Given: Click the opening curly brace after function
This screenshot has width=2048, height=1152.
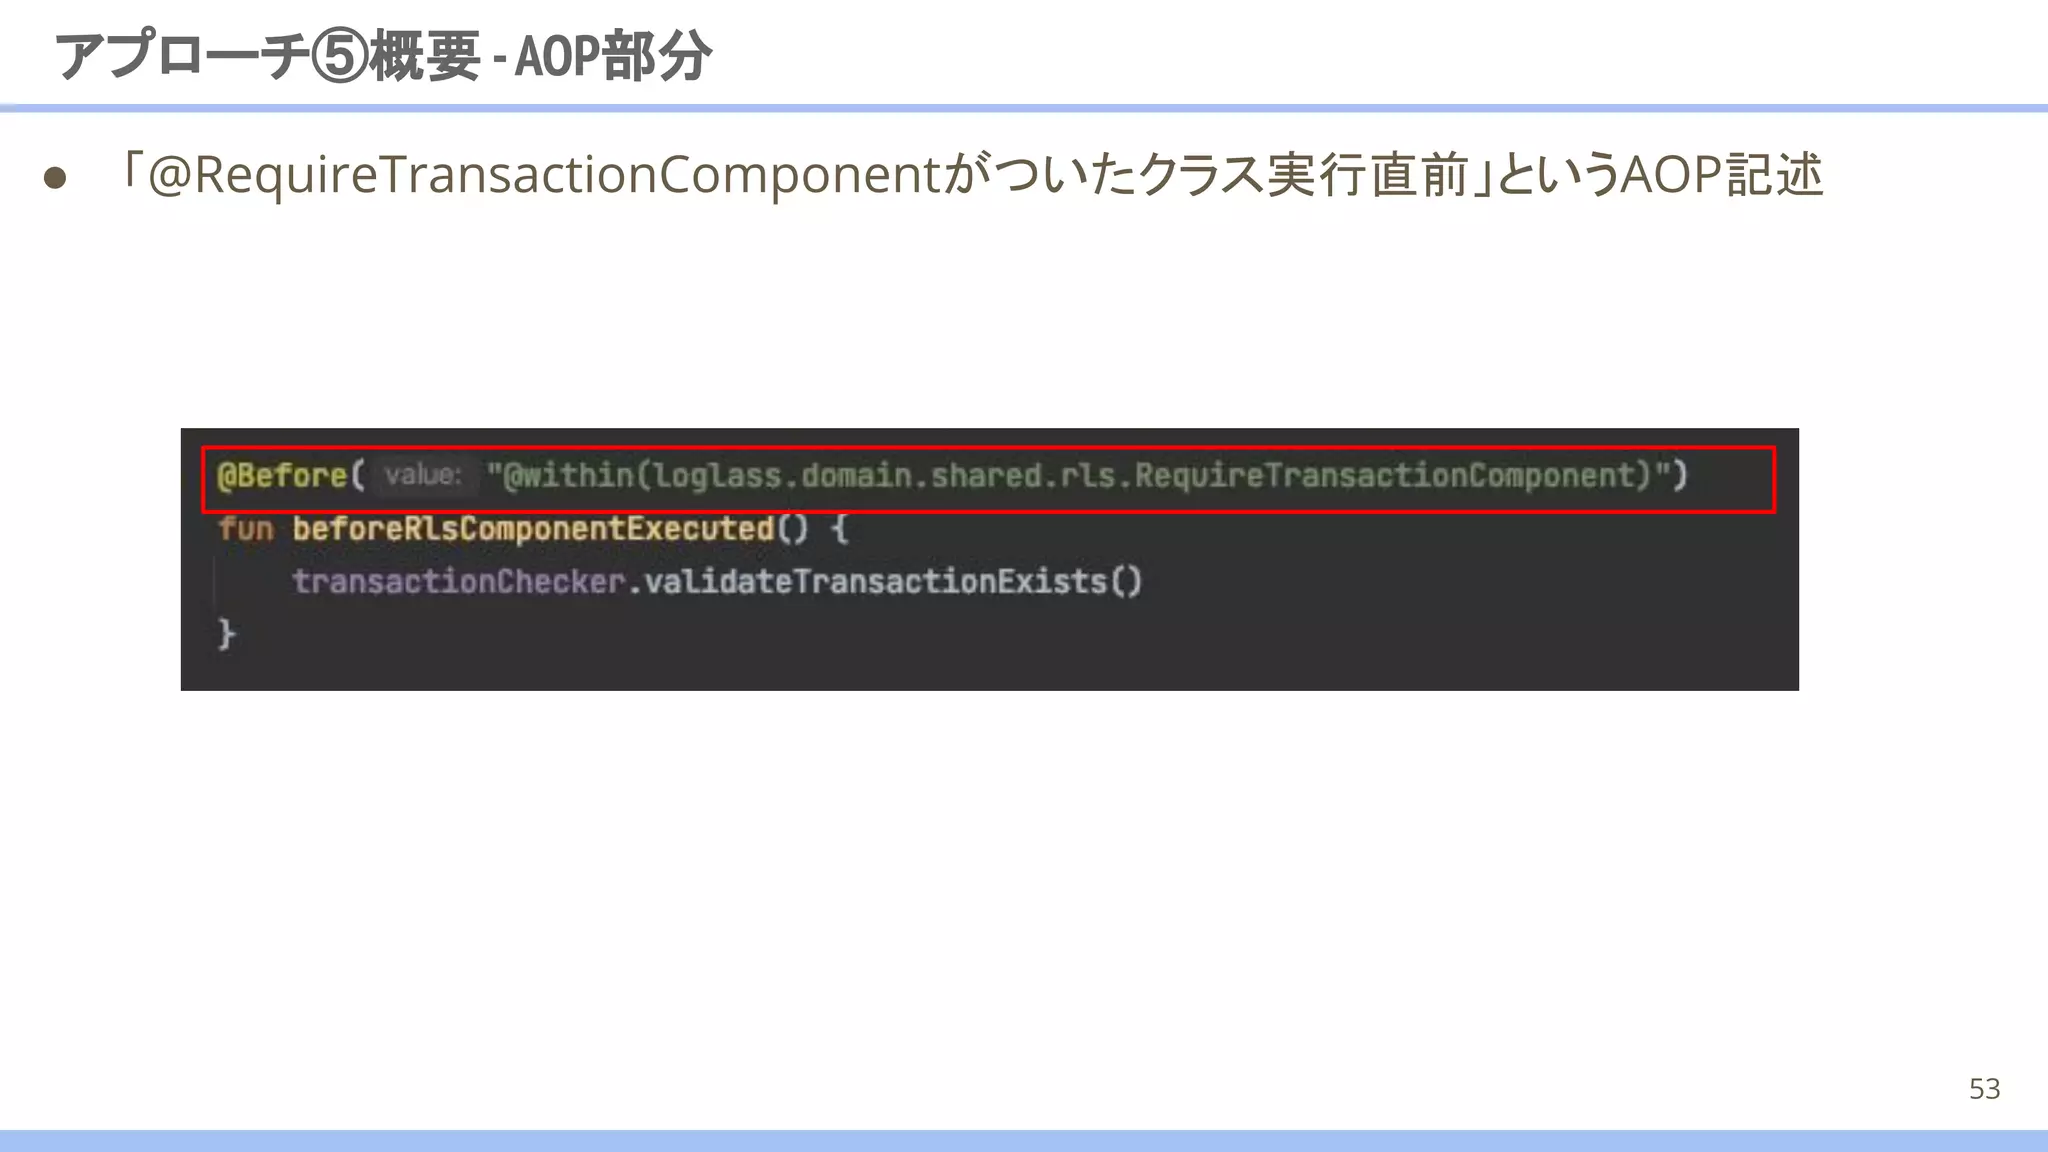Looking at the screenshot, I should tap(840, 528).
